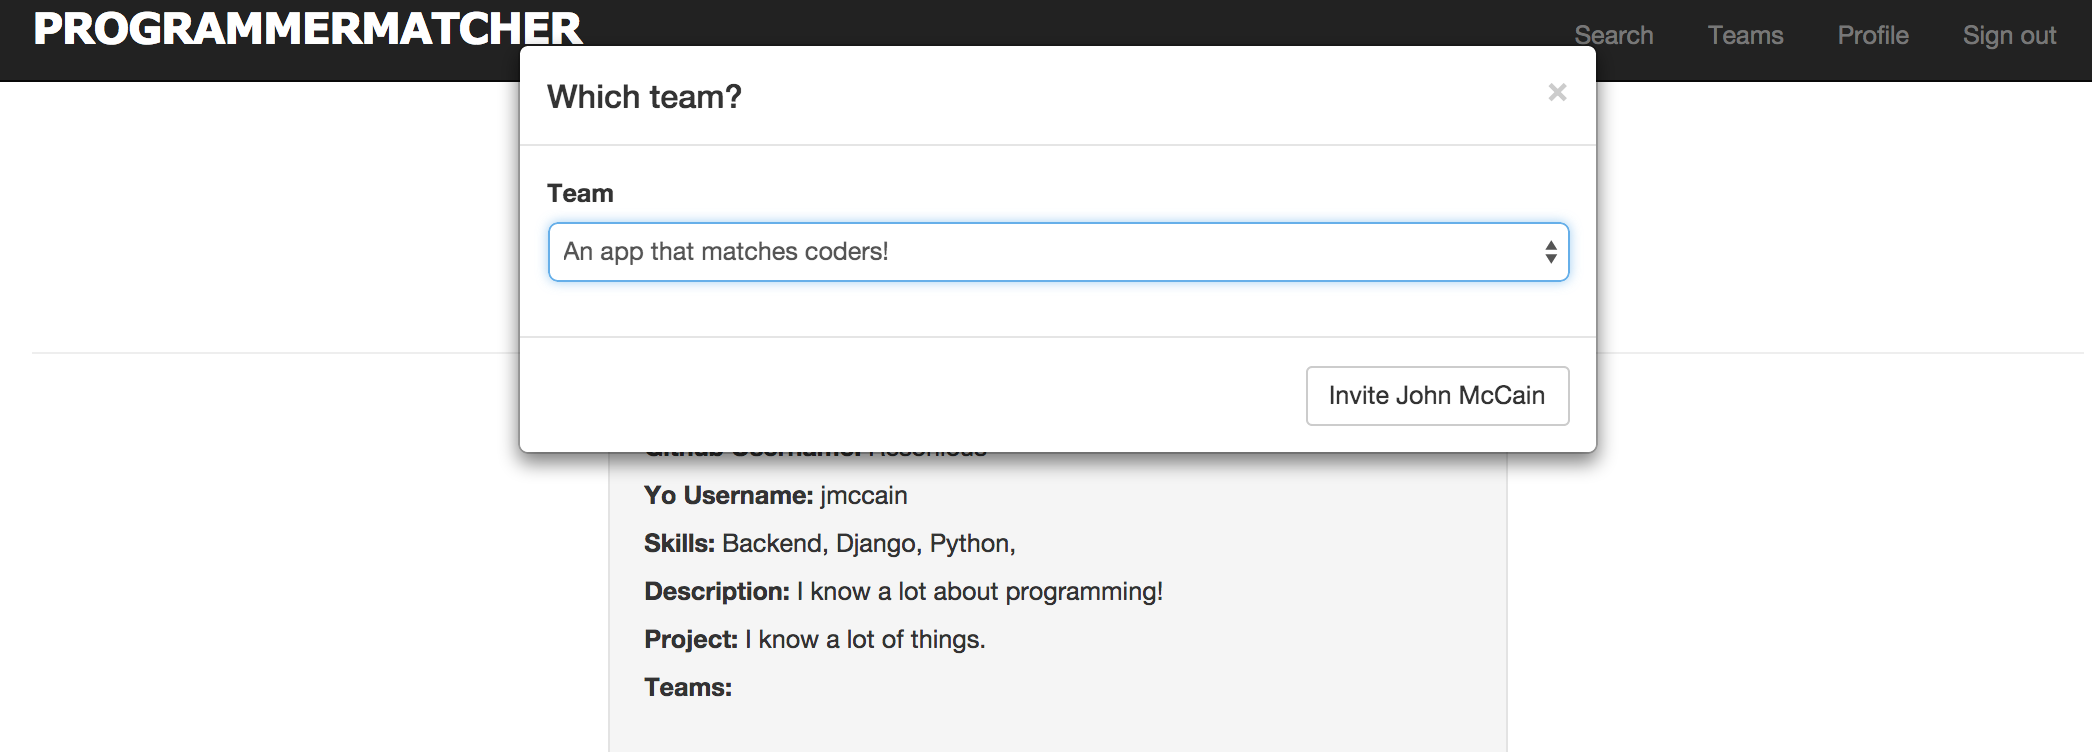Open the Profile navigation link

pyautogui.click(x=1873, y=36)
